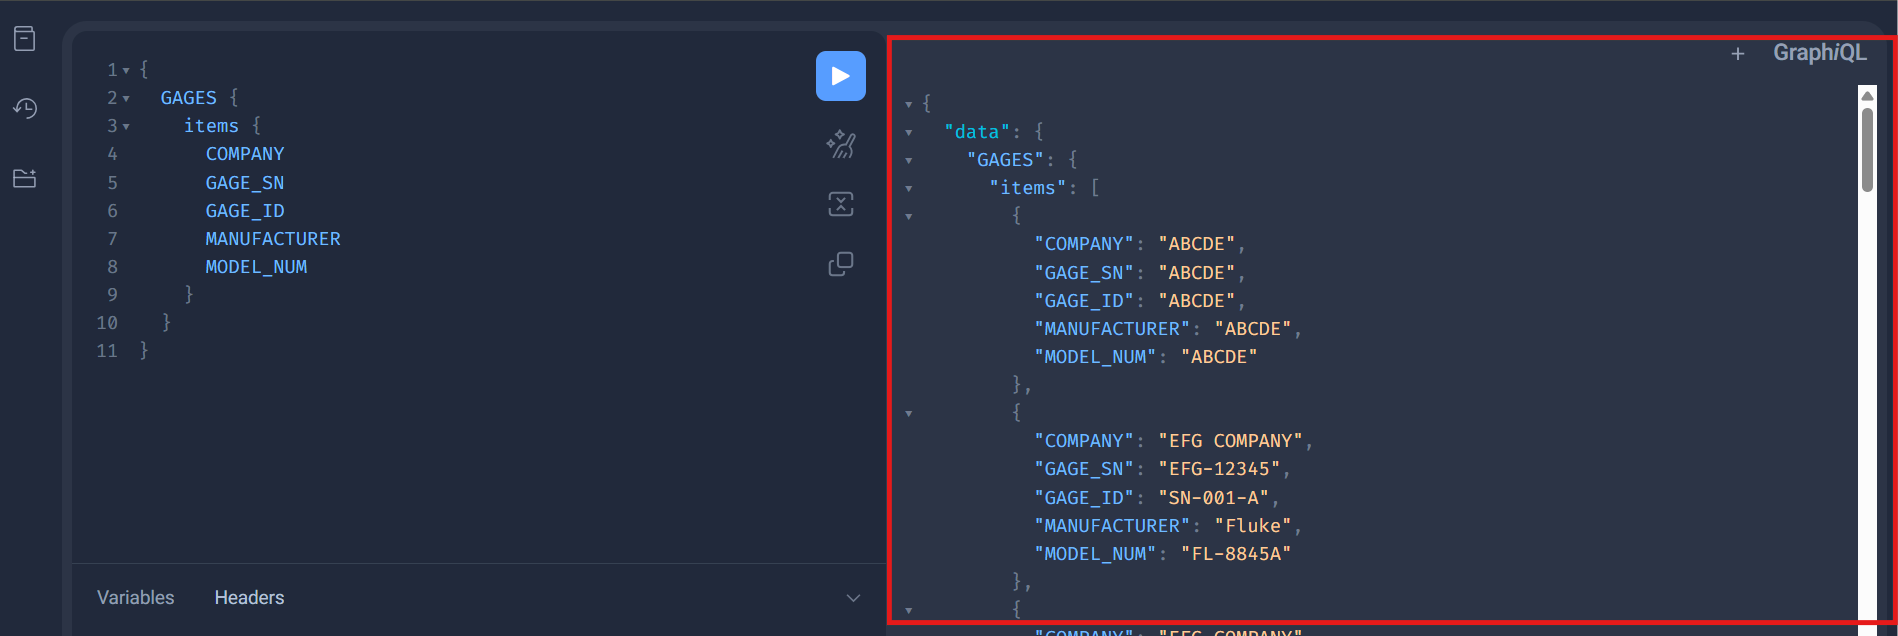Click the GAGE_SN field in the query
Image resolution: width=1898 pixels, height=636 pixels.
245,183
